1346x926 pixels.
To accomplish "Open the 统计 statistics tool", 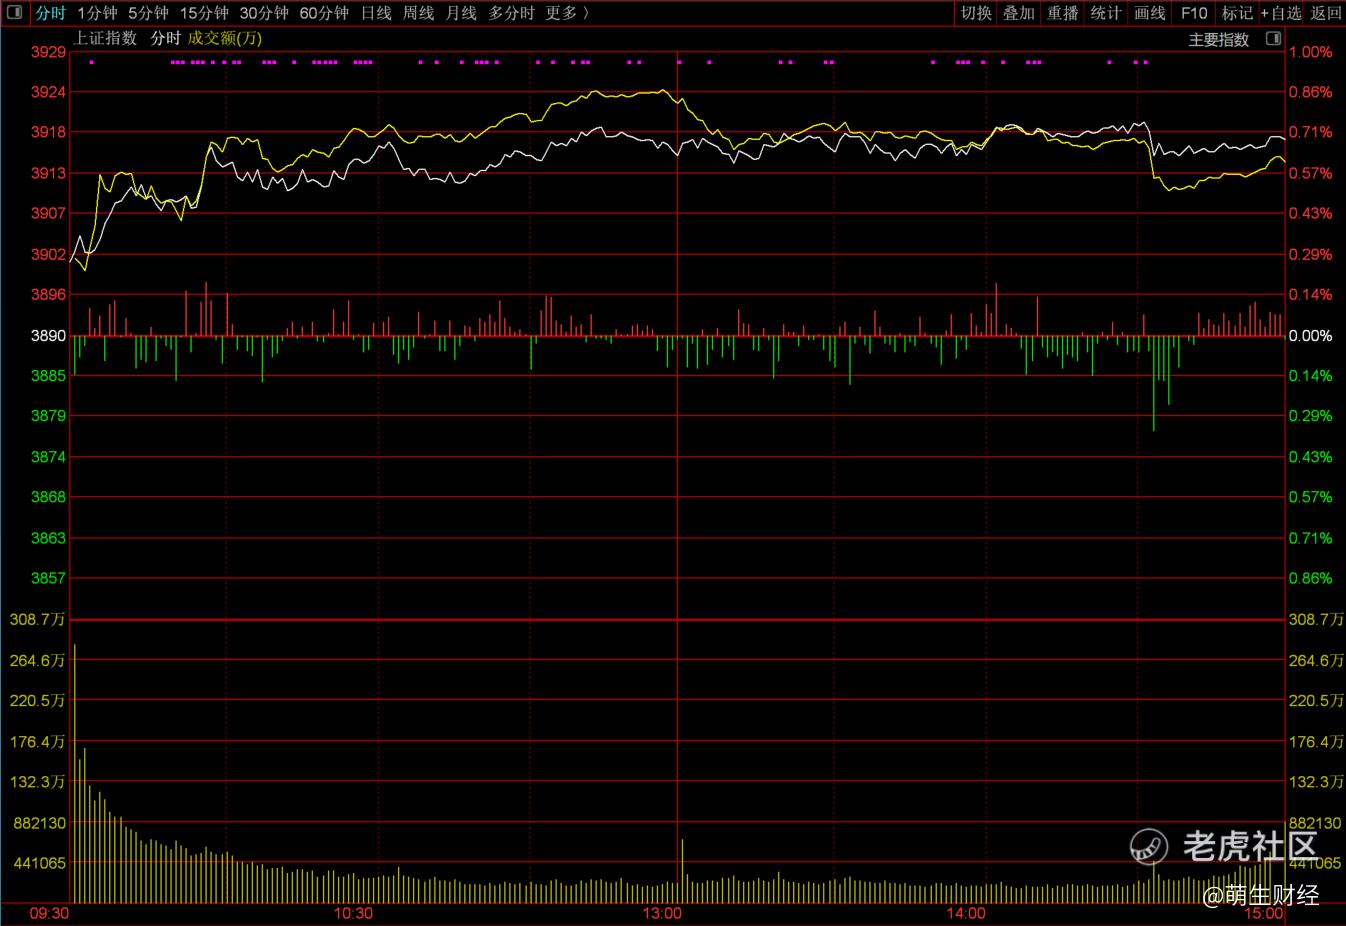I will 1106,13.
